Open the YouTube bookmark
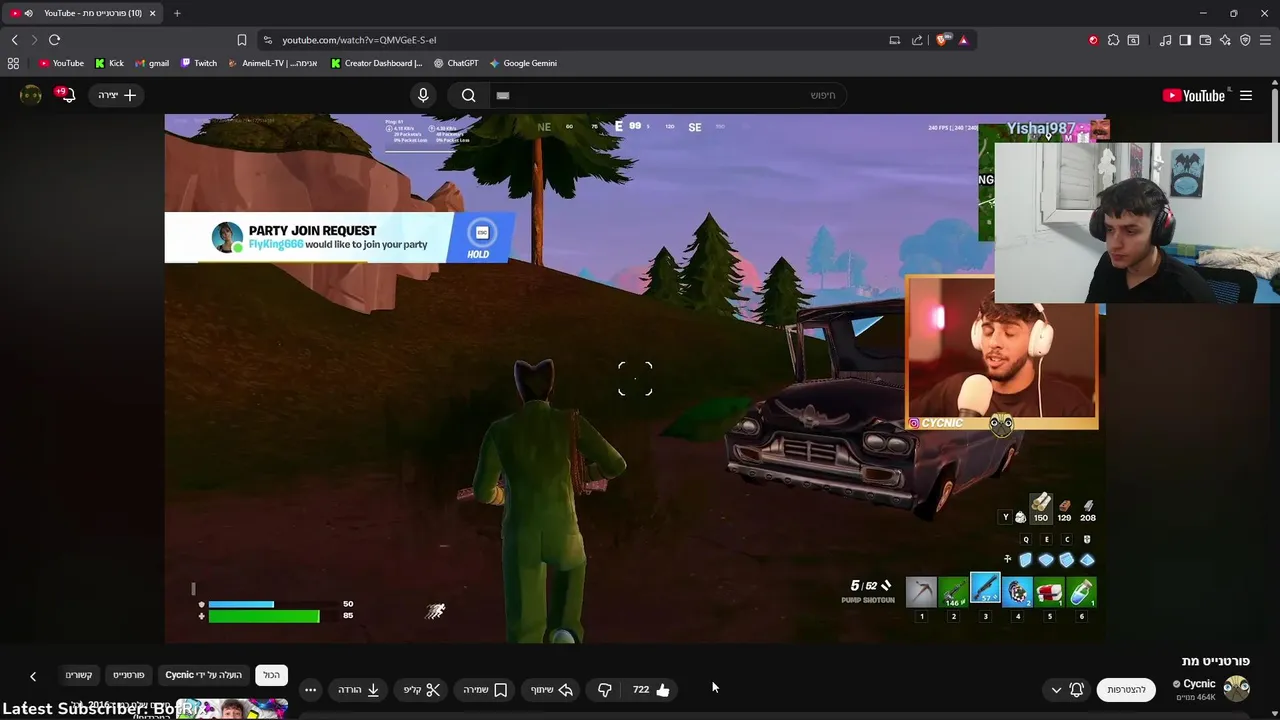This screenshot has height=720, width=1280. coord(61,63)
